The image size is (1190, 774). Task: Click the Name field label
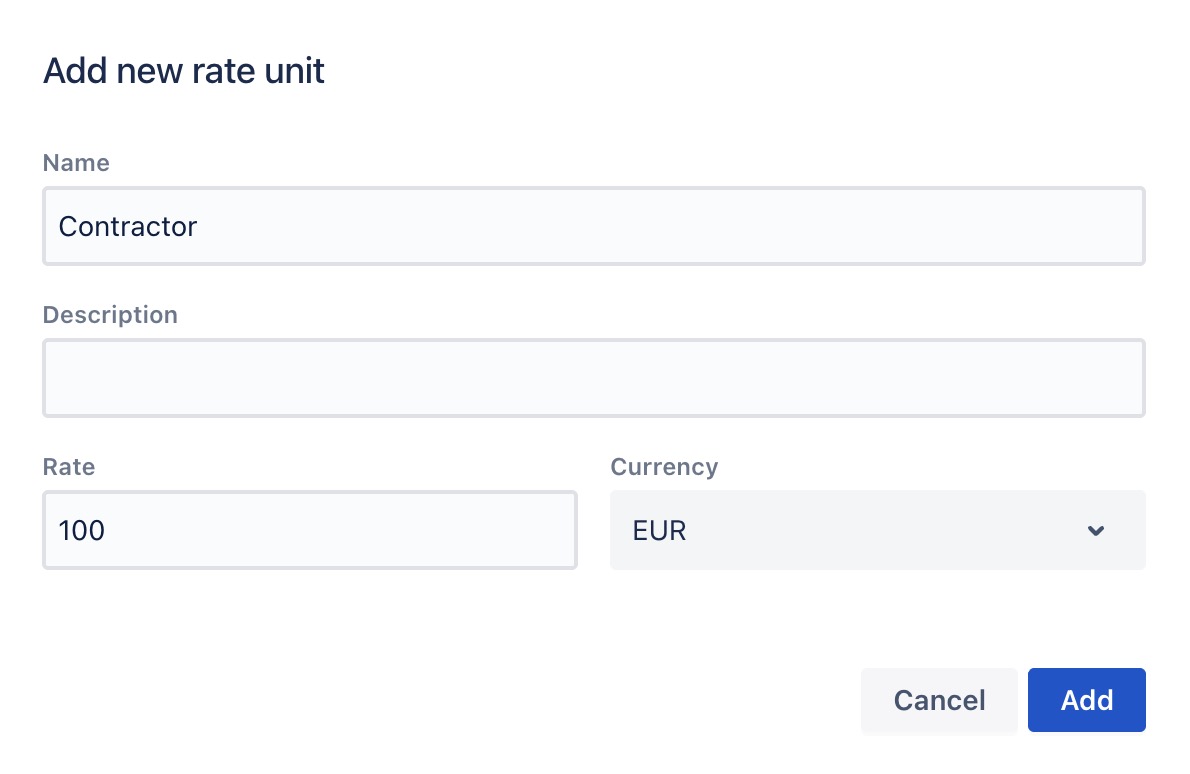pyautogui.click(x=76, y=163)
